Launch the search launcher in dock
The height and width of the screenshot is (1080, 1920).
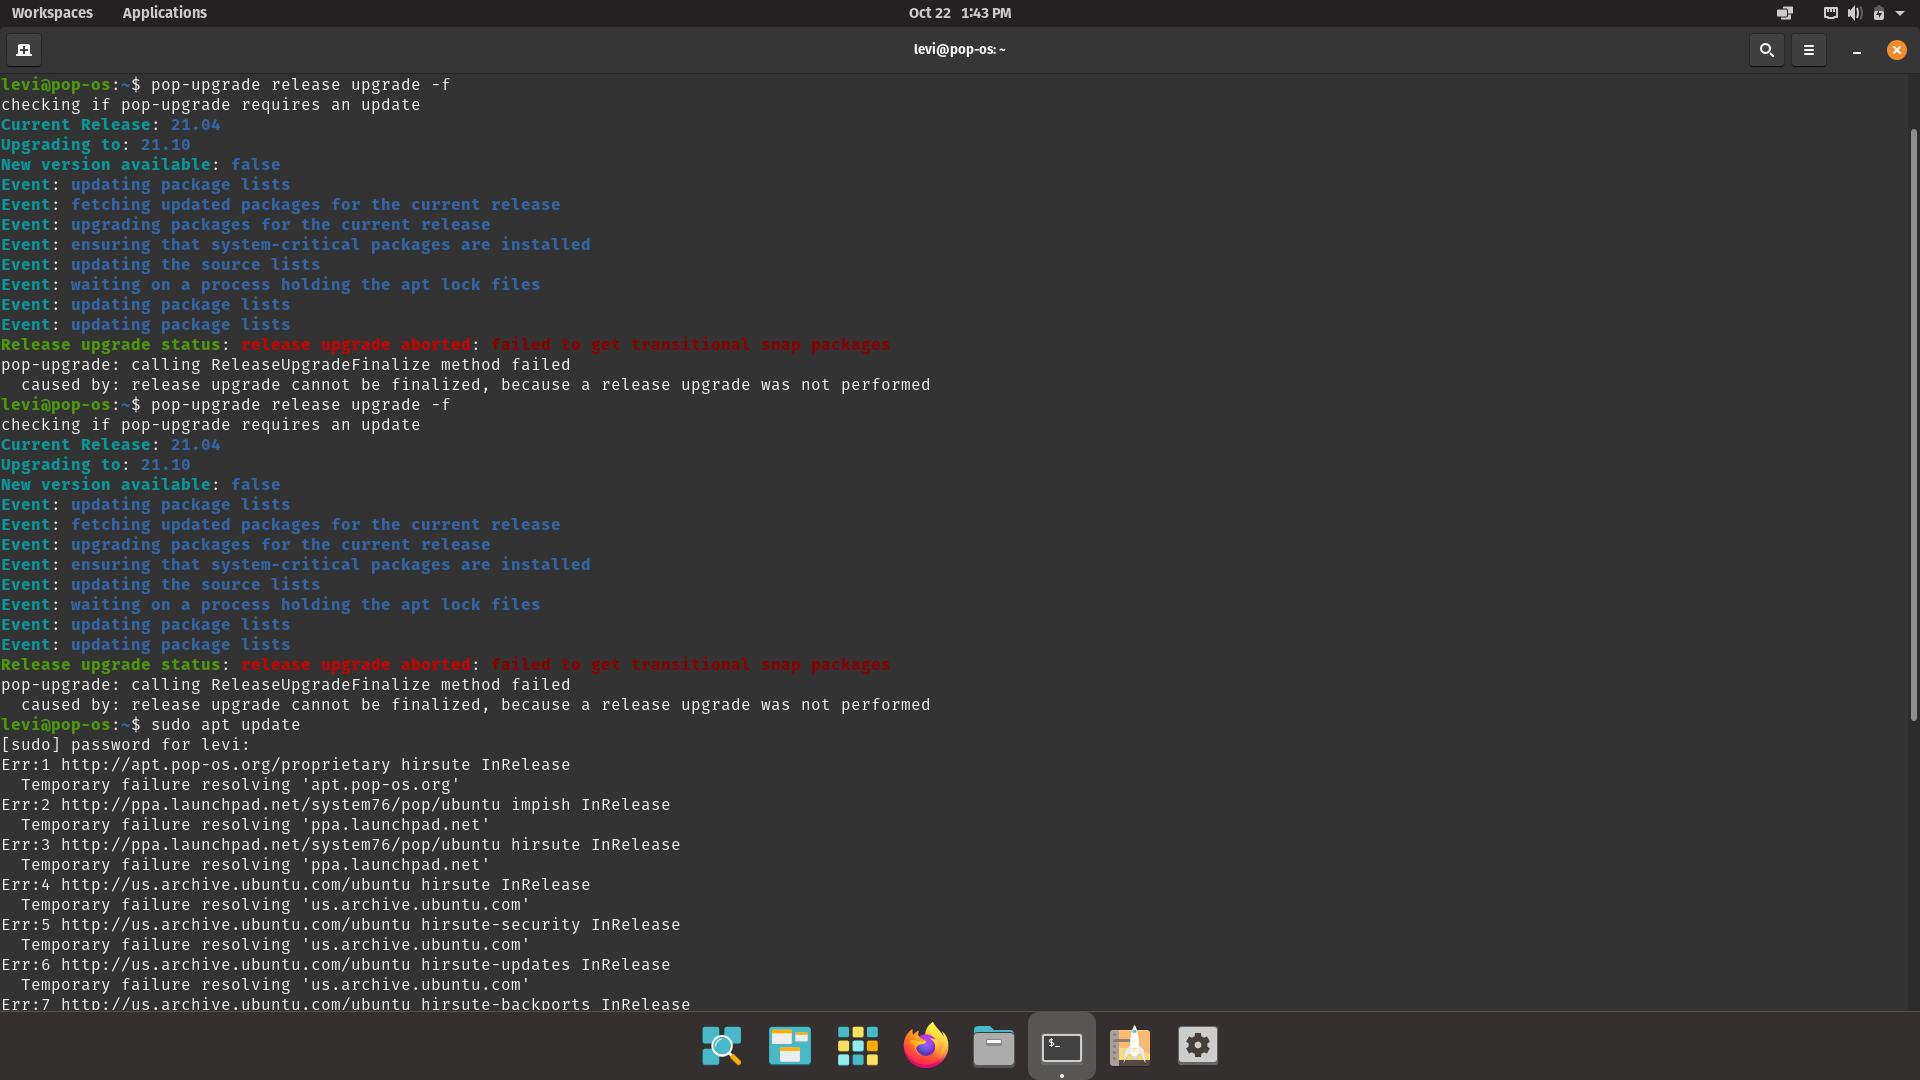[x=722, y=1046]
